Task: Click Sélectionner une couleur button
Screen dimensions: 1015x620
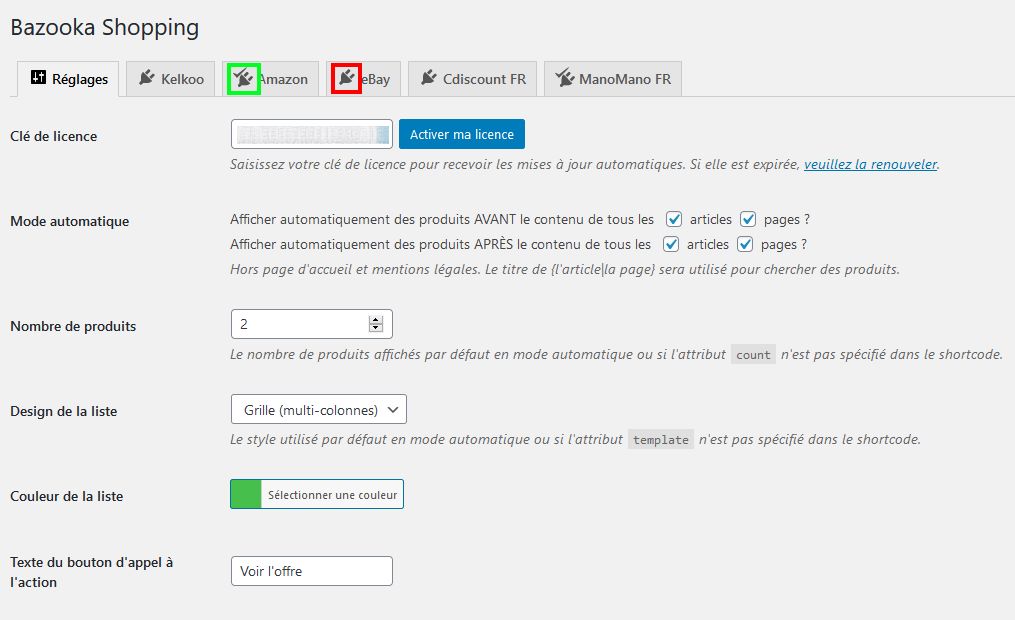Action: tap(332, 494)
